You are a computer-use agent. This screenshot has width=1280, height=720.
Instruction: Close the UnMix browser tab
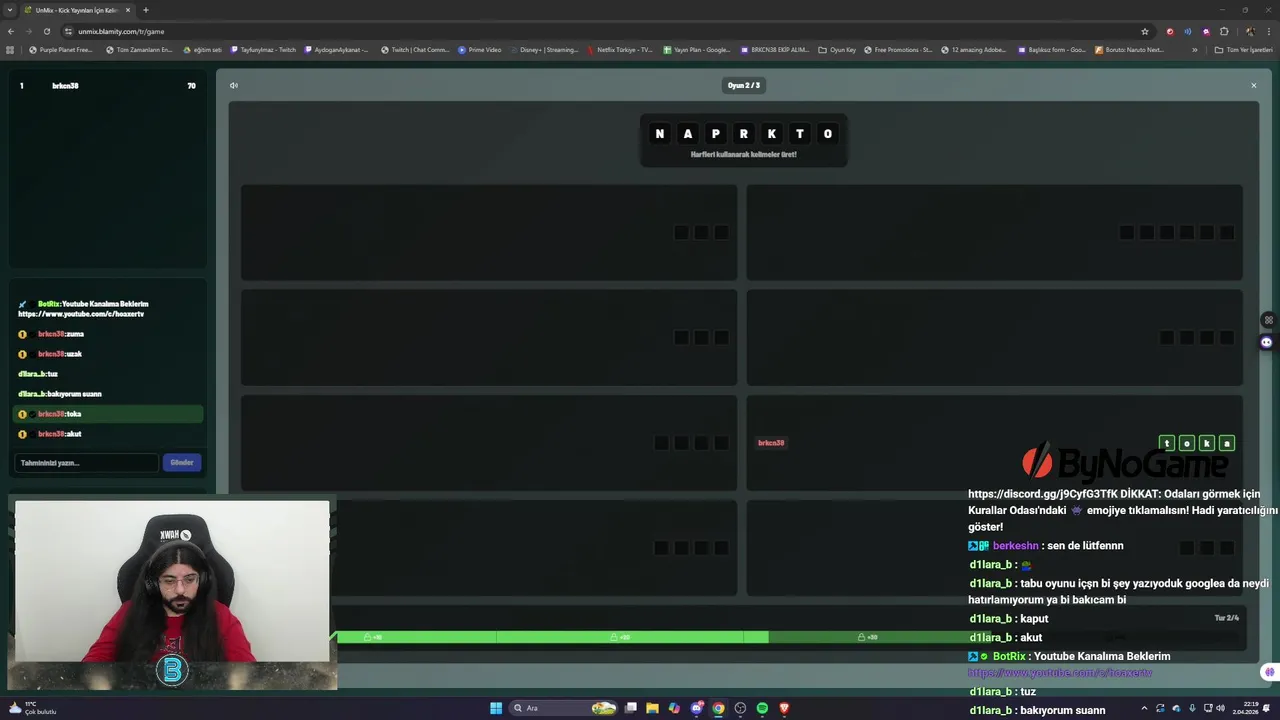[x=128, y=10]
